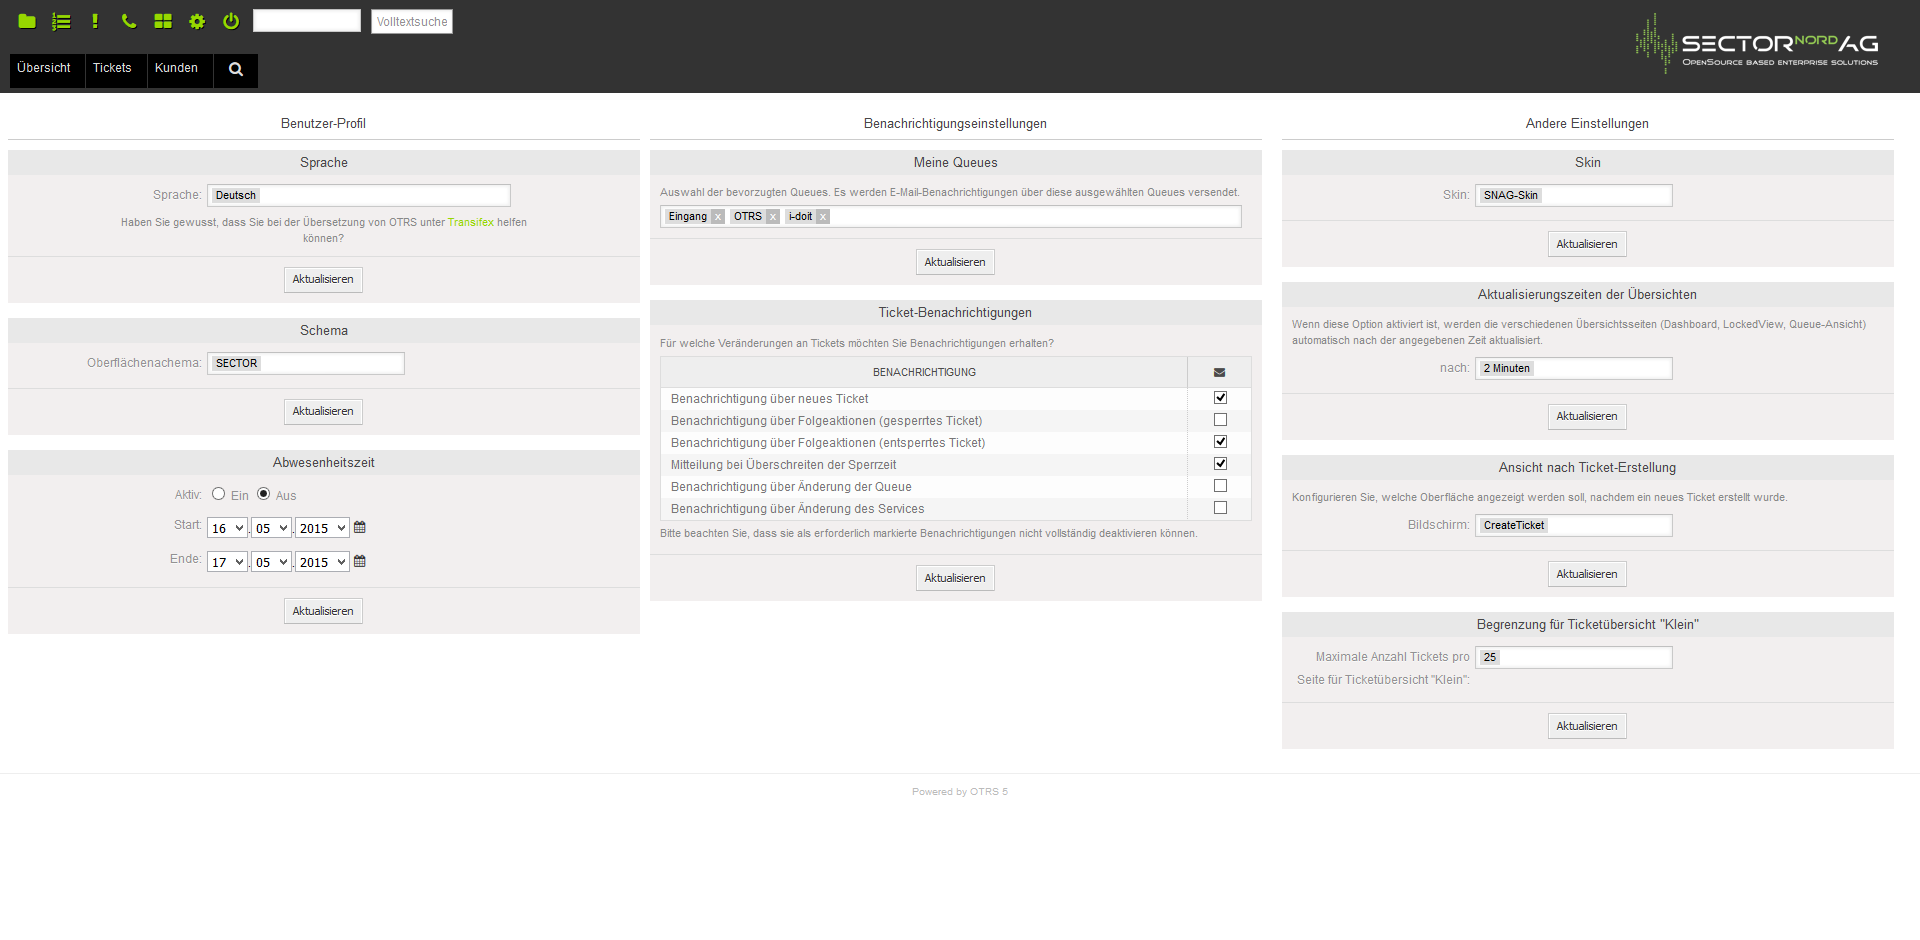Log out using the power icon

(231, 21)
